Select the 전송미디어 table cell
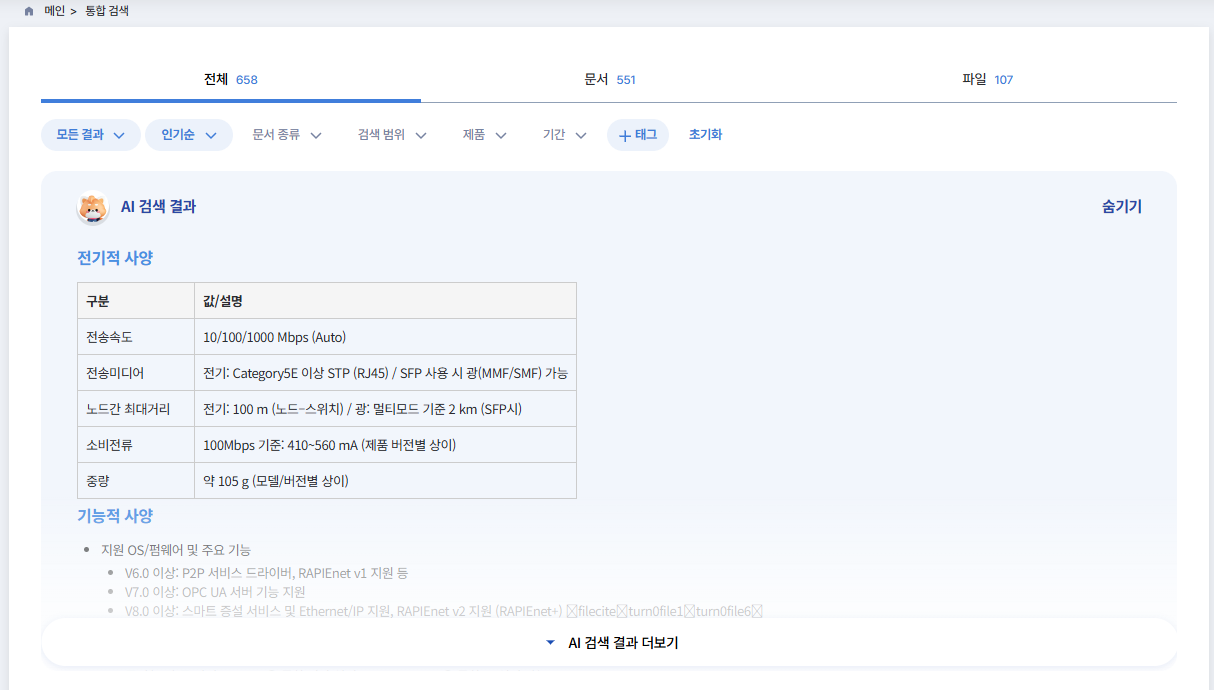 coord(136,373)
